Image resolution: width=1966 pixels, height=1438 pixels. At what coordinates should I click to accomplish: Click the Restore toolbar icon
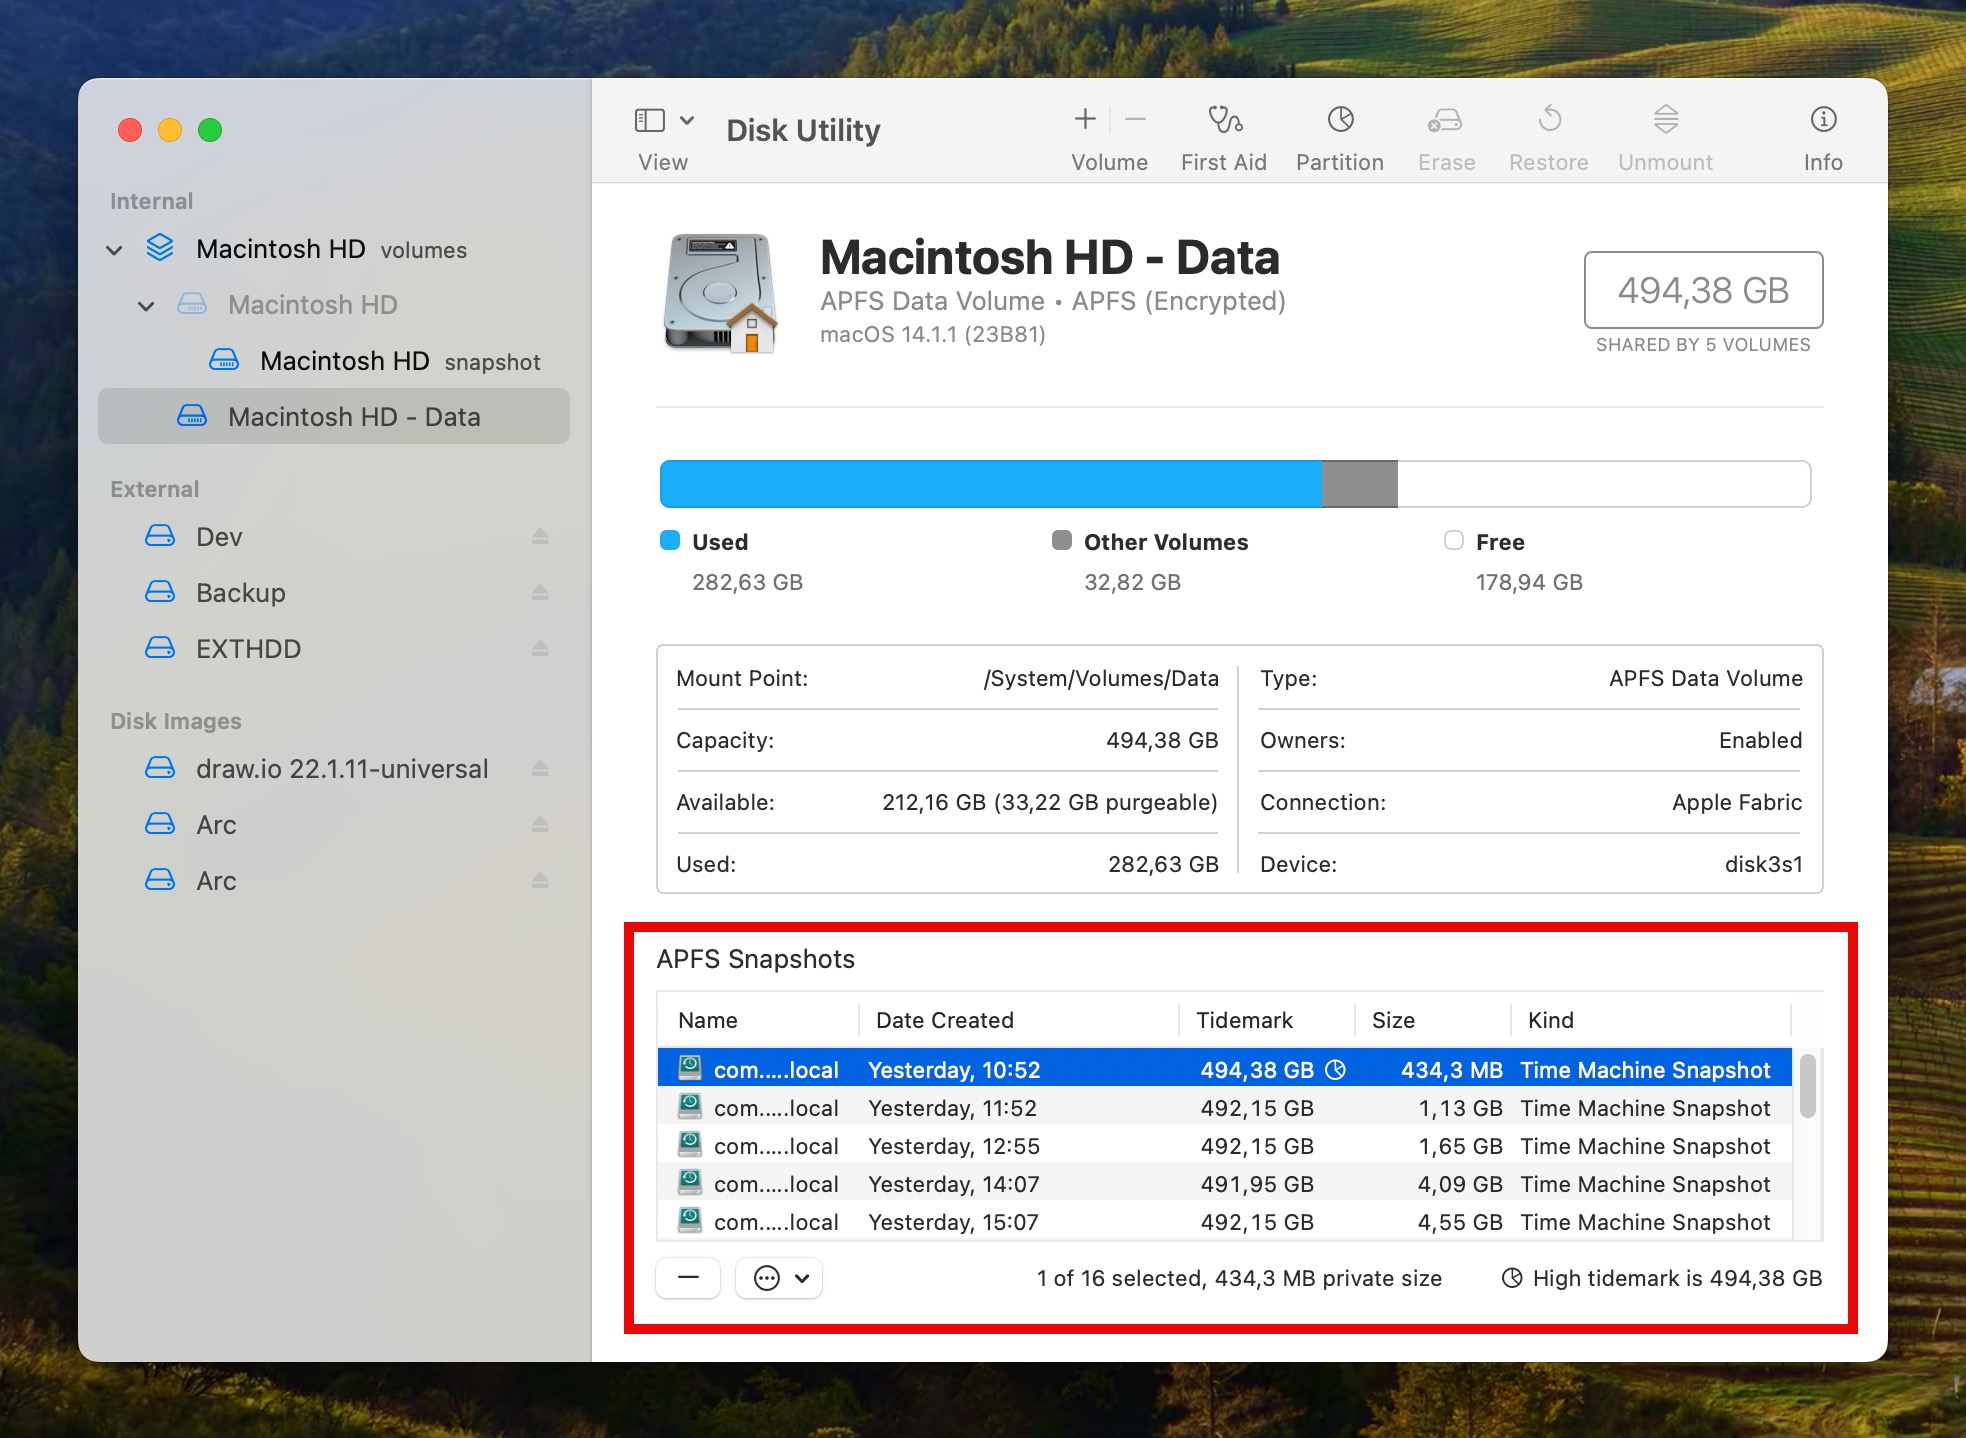1550,119
